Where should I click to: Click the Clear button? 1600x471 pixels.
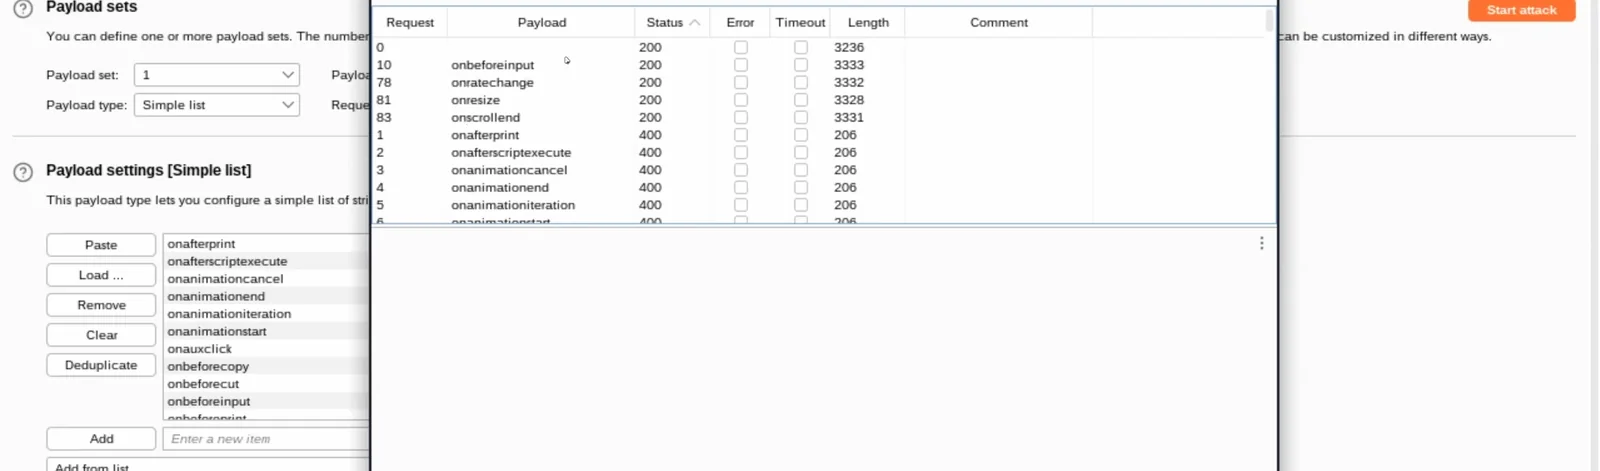click(101, 335)
